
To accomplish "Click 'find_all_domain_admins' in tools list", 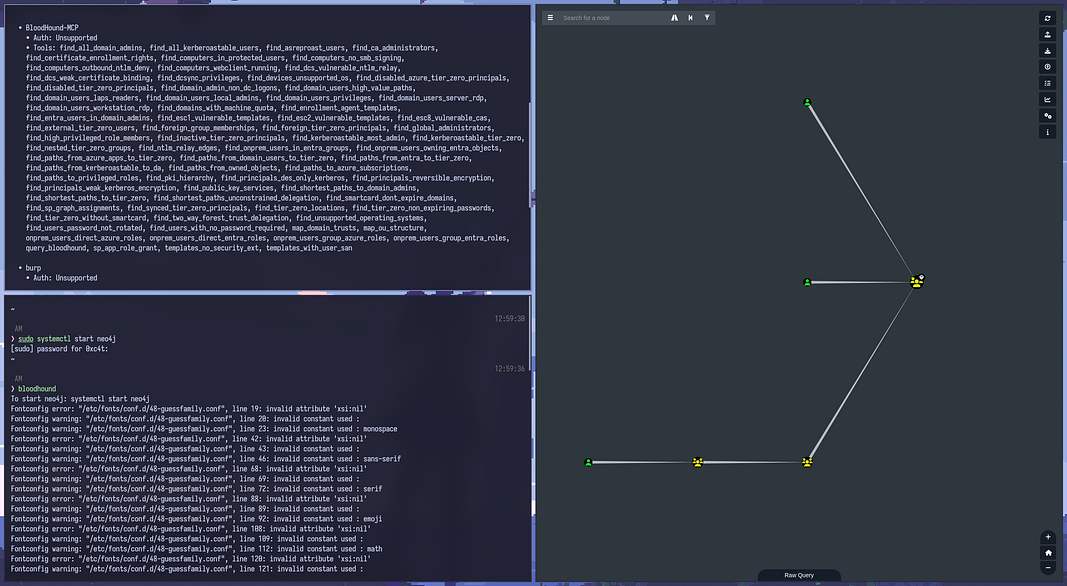I will pos(101,48).
